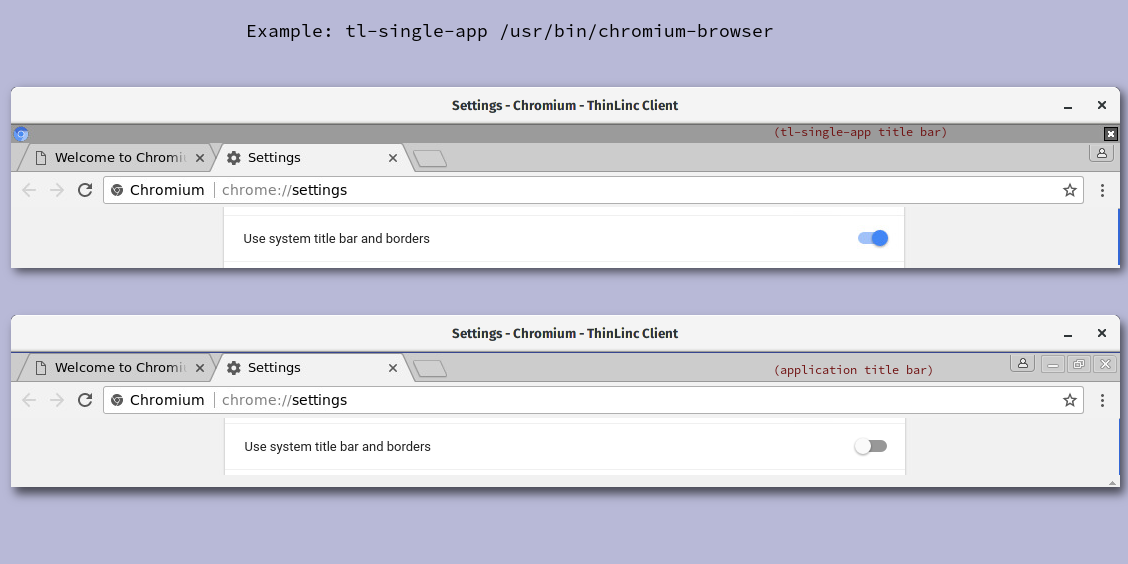Open the profile button in upper Chromium window
The height and width of the screenshot is (564, 1128).
(x=1101, y=153)
